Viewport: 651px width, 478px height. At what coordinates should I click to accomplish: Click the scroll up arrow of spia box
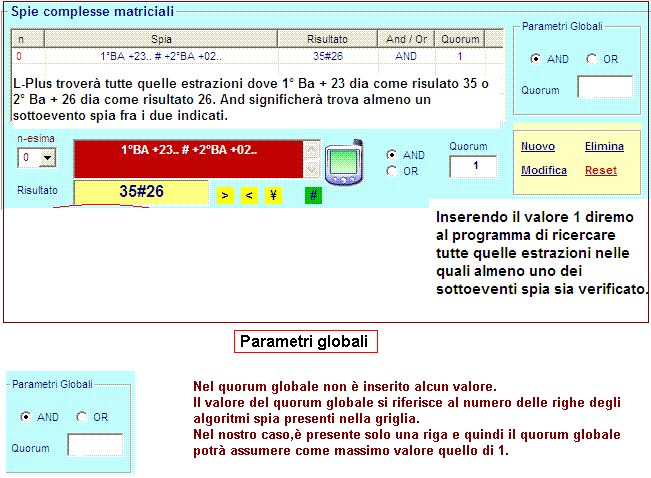[x=311, y=150]
